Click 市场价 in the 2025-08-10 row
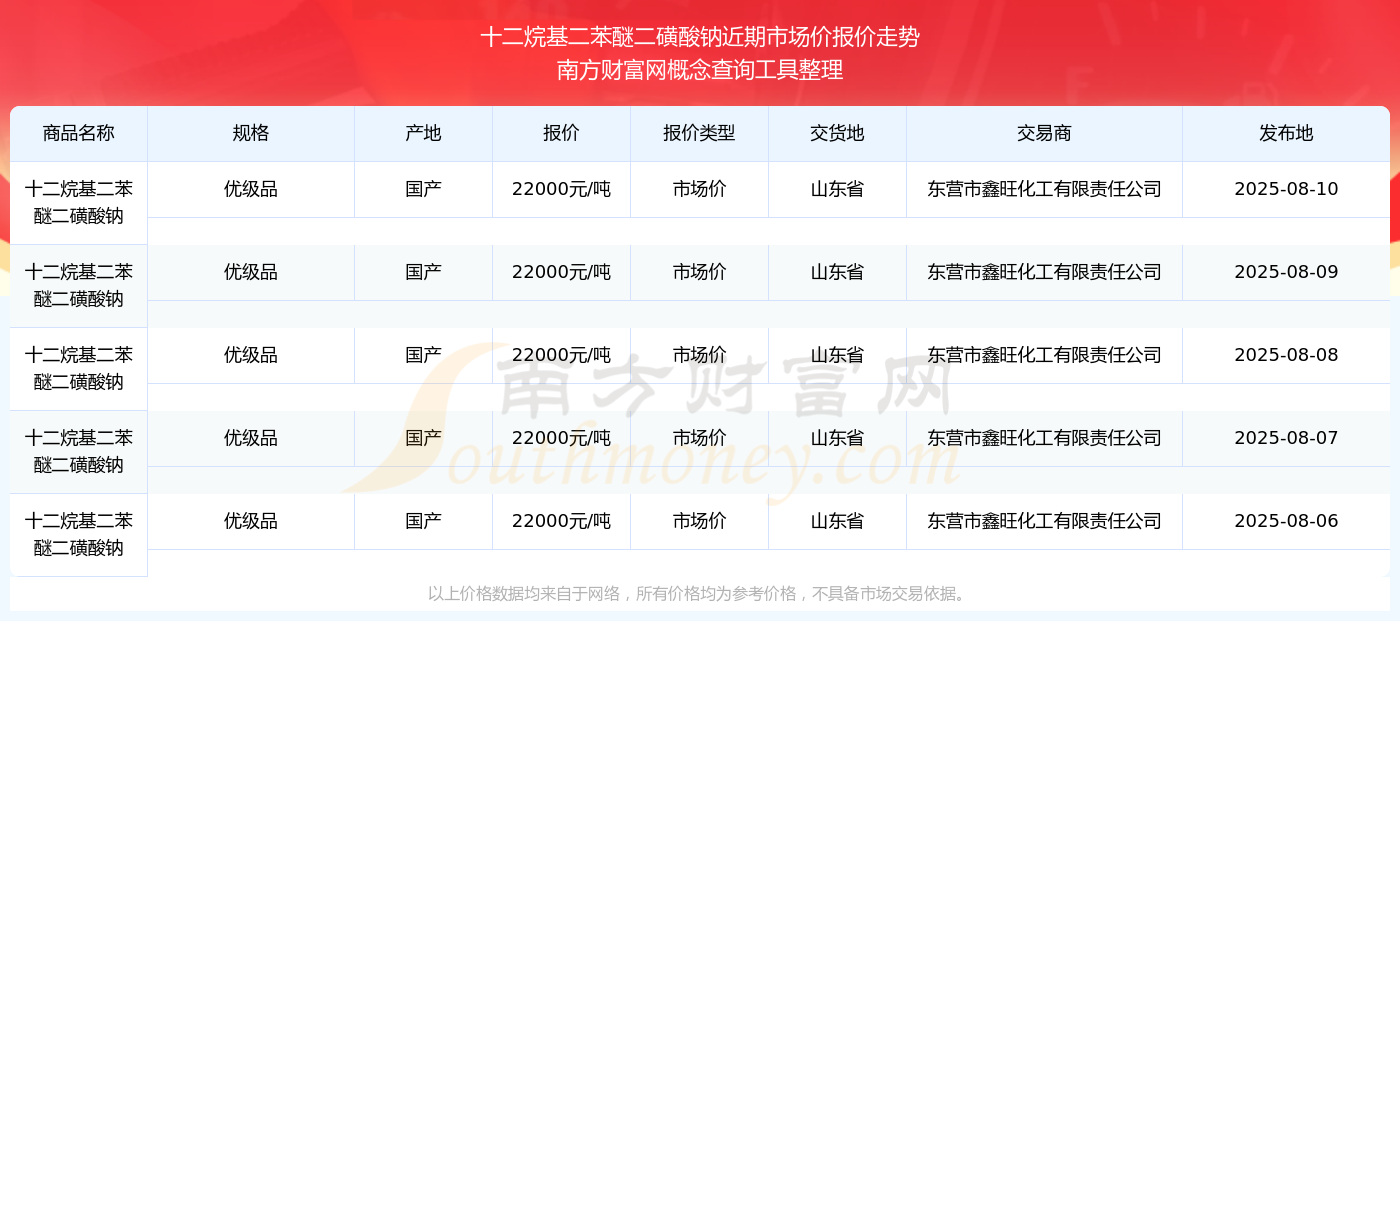Screen dimensions: 1400x1205 coord(700,189)
